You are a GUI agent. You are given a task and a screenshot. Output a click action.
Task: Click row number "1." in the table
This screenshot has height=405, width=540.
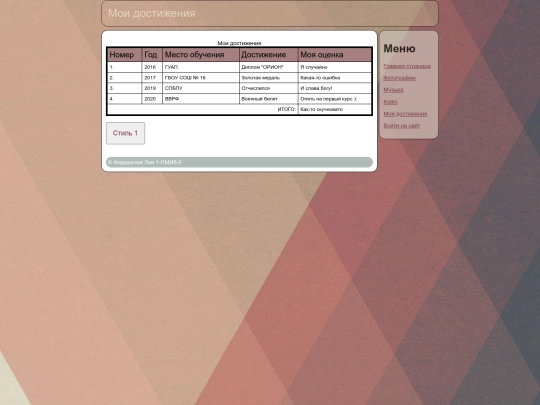click(x=125, y=67)
